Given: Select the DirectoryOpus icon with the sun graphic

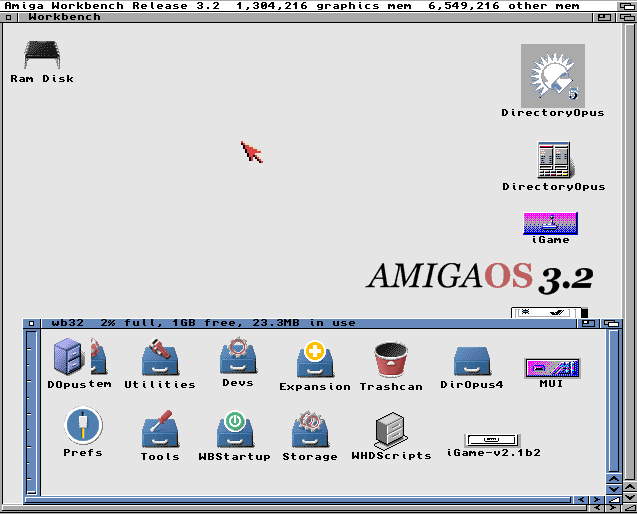Looking at the screenshot, I should [x=552, y=76].
